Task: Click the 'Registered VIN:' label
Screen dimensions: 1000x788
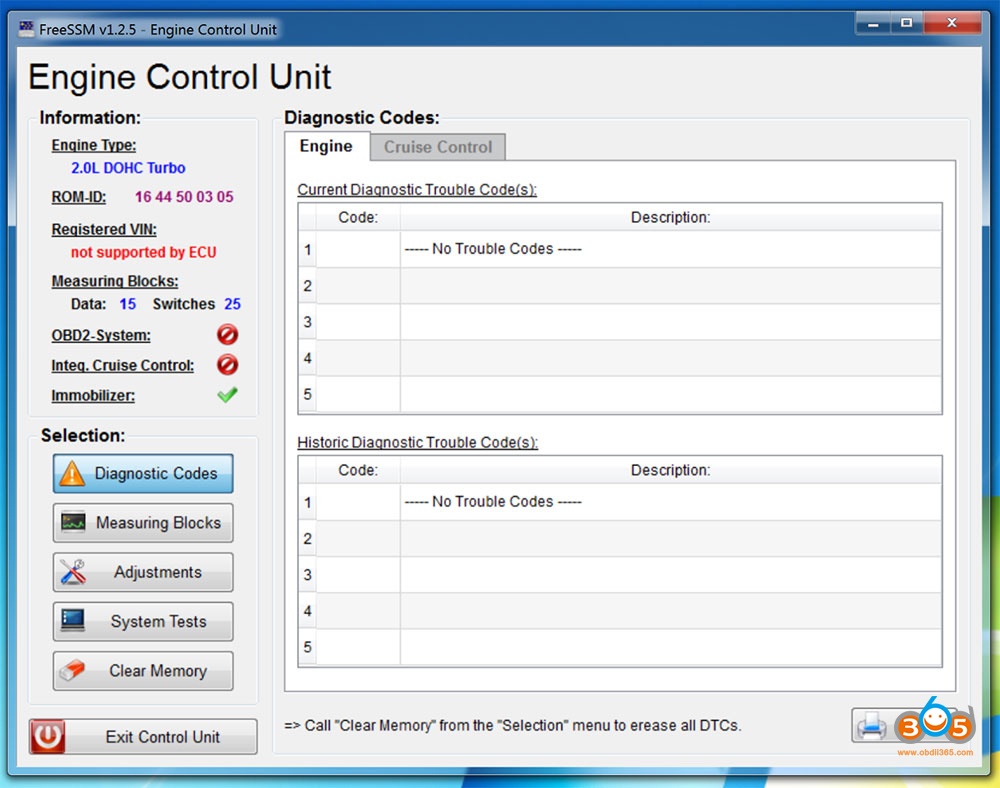Action: click(104, 230)
